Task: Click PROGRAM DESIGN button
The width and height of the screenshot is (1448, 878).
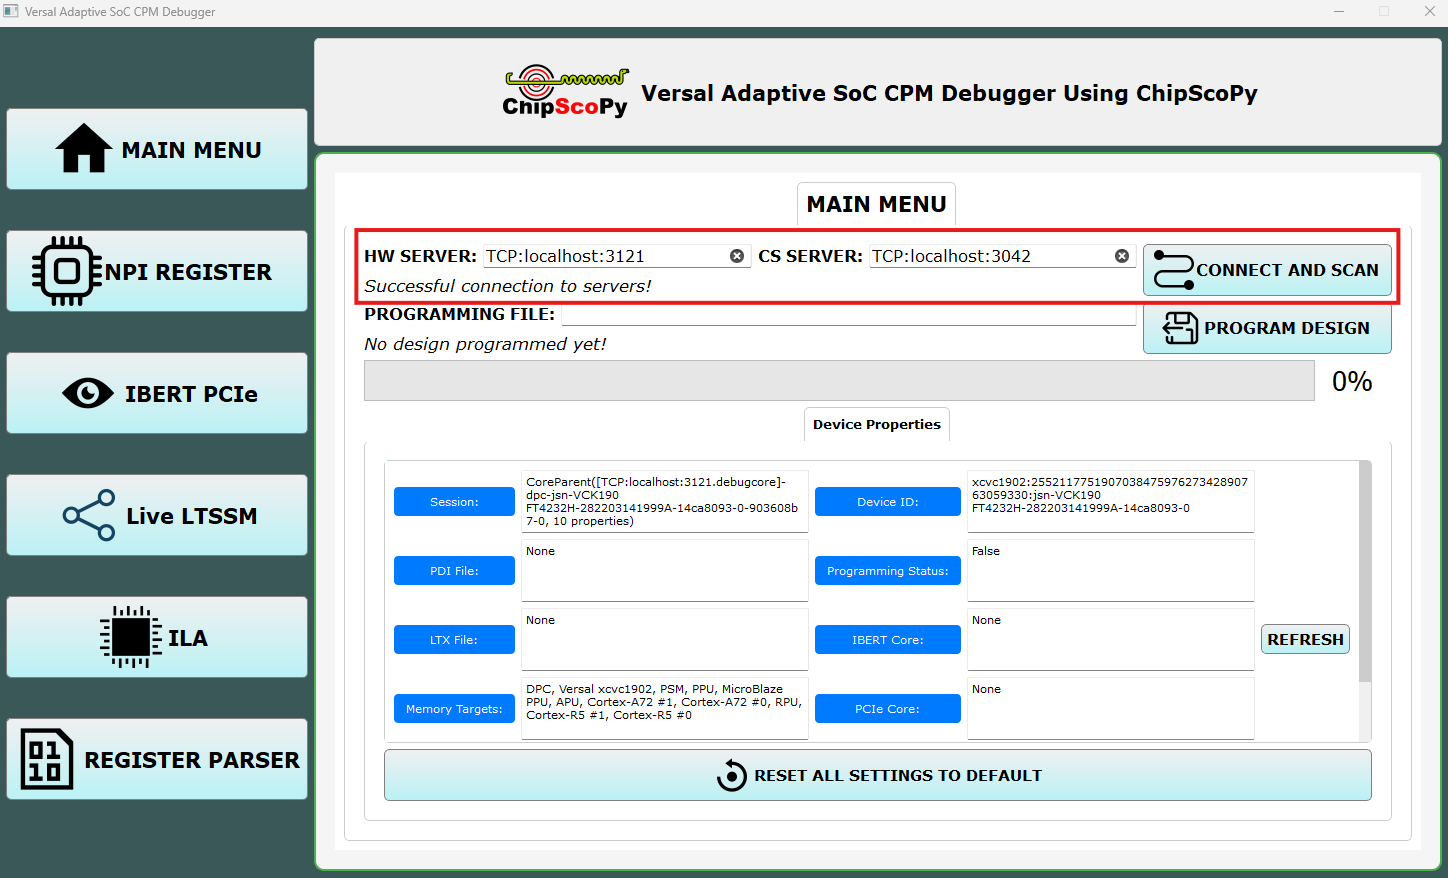Action: (1267, 328)
